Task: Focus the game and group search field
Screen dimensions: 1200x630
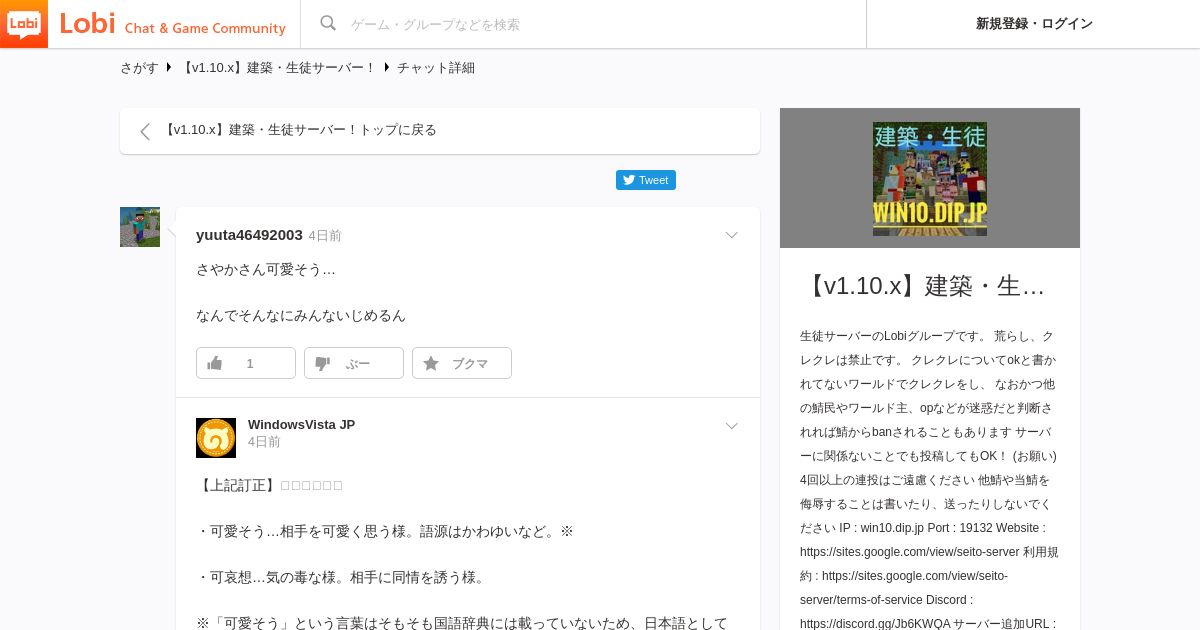Action: (600, 24)
